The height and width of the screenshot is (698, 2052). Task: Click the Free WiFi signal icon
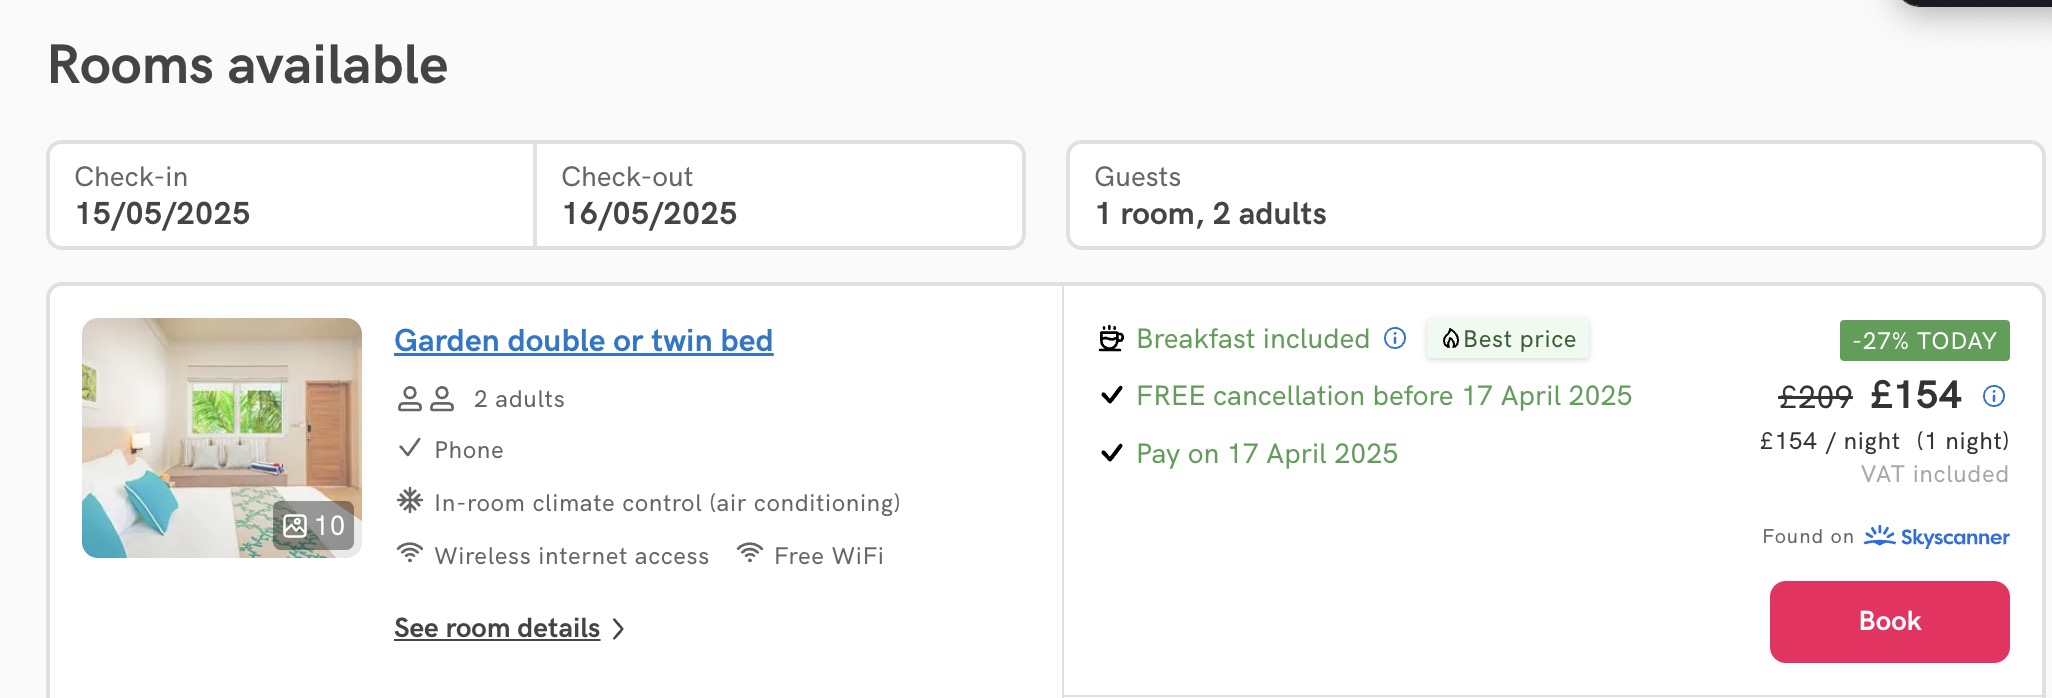(750, 553)
